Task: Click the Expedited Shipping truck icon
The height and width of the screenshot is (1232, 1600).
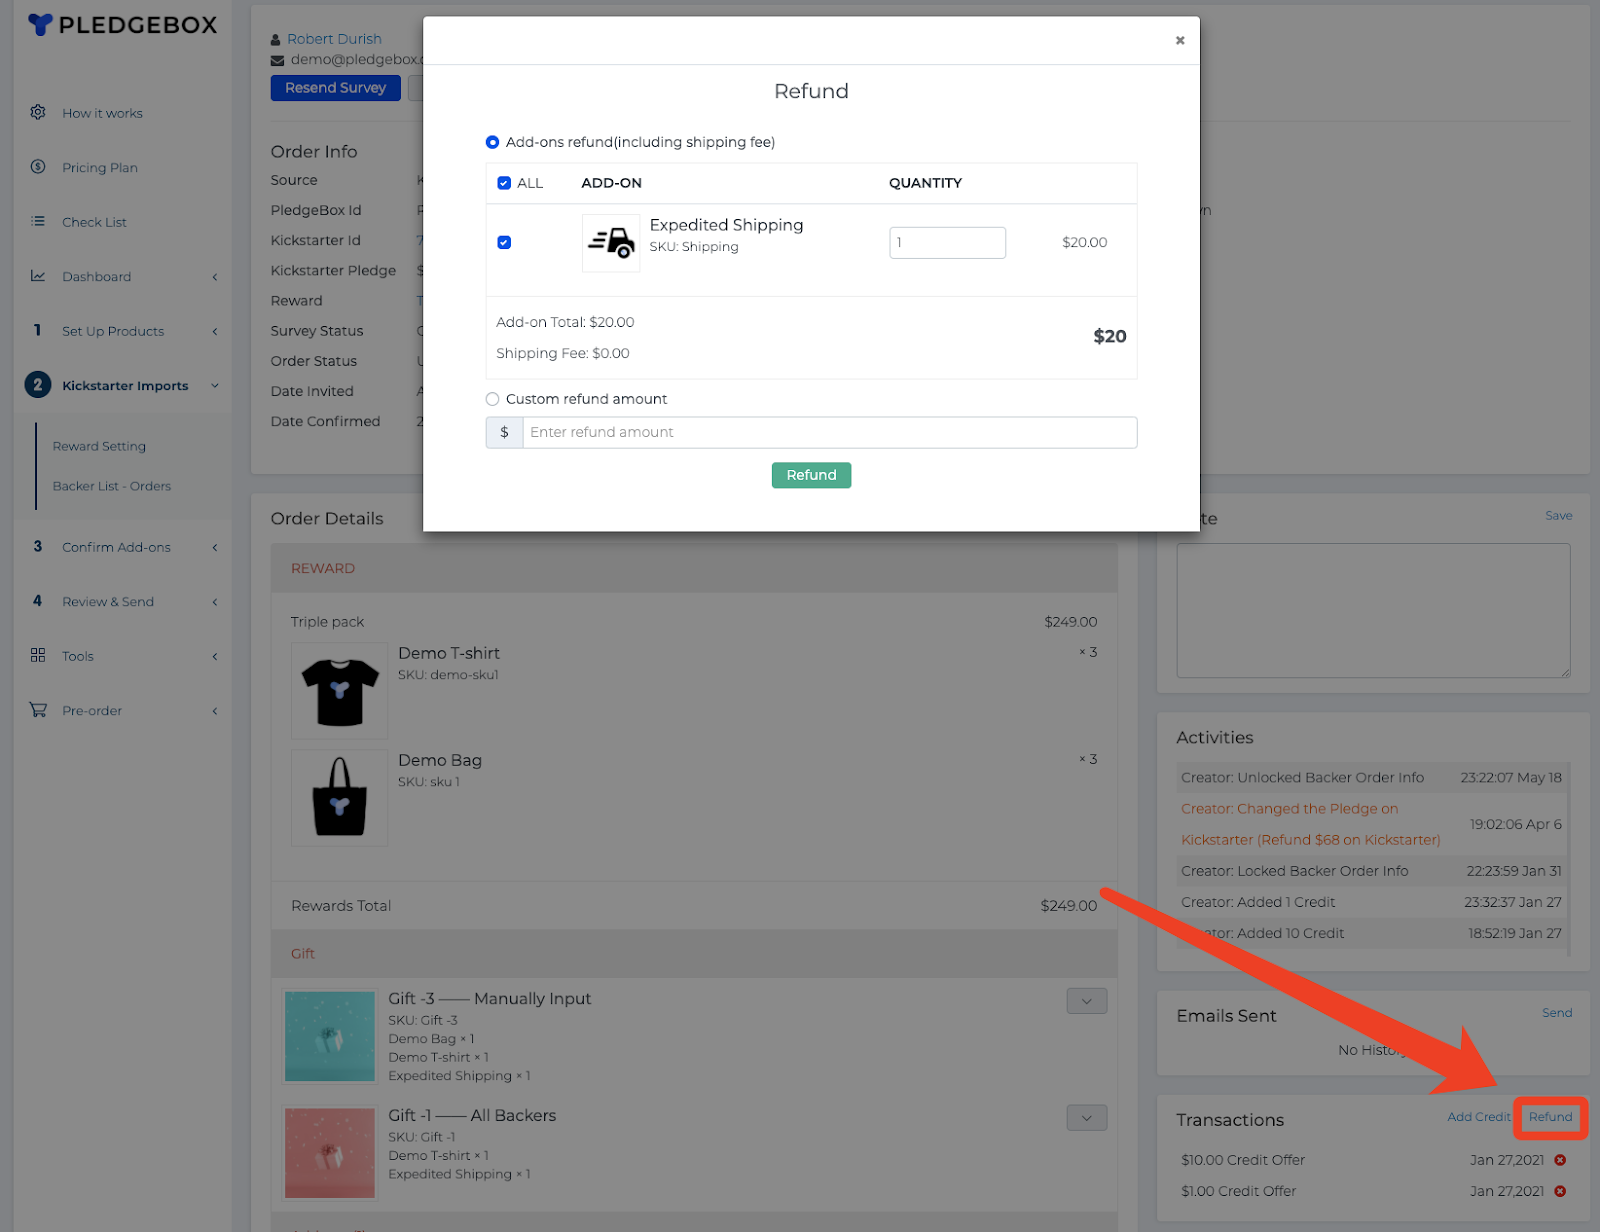Action: coord(611,243)
